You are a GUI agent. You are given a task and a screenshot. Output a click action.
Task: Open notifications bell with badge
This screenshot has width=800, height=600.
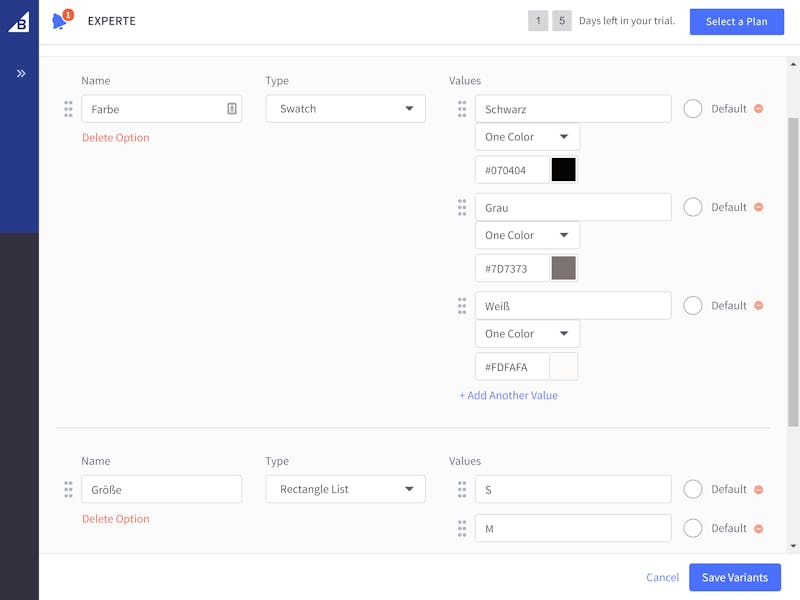pos(61,20)
